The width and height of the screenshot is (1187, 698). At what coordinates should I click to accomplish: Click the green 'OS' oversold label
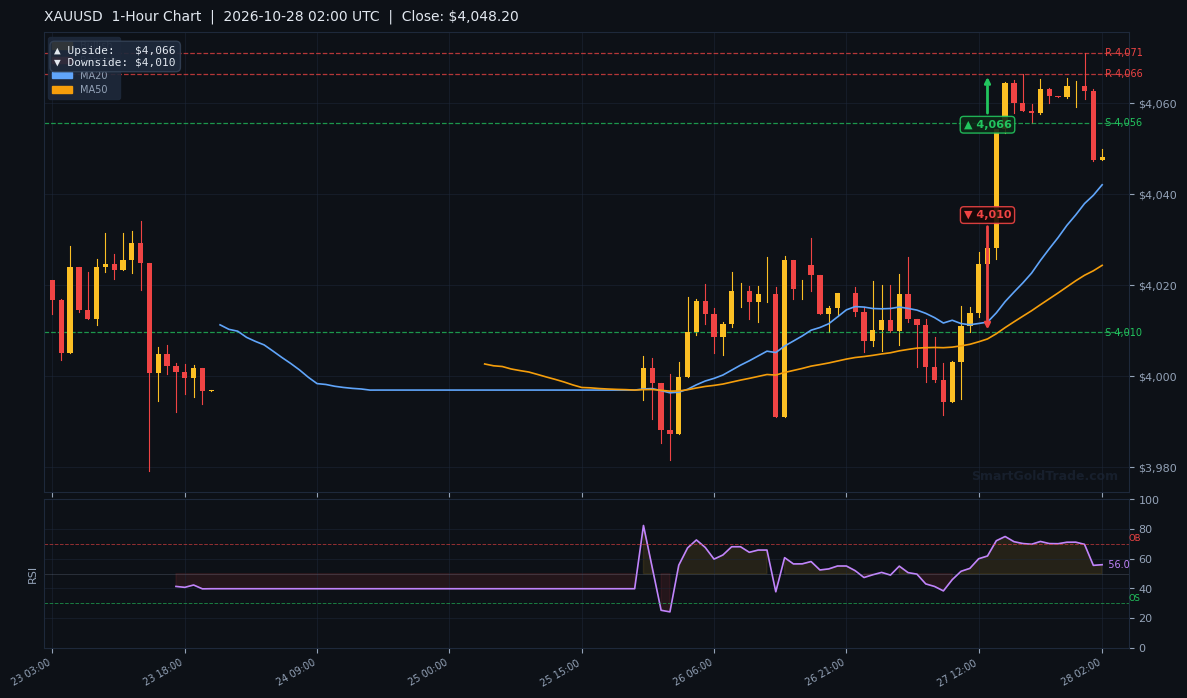[x=1134, y=598]
